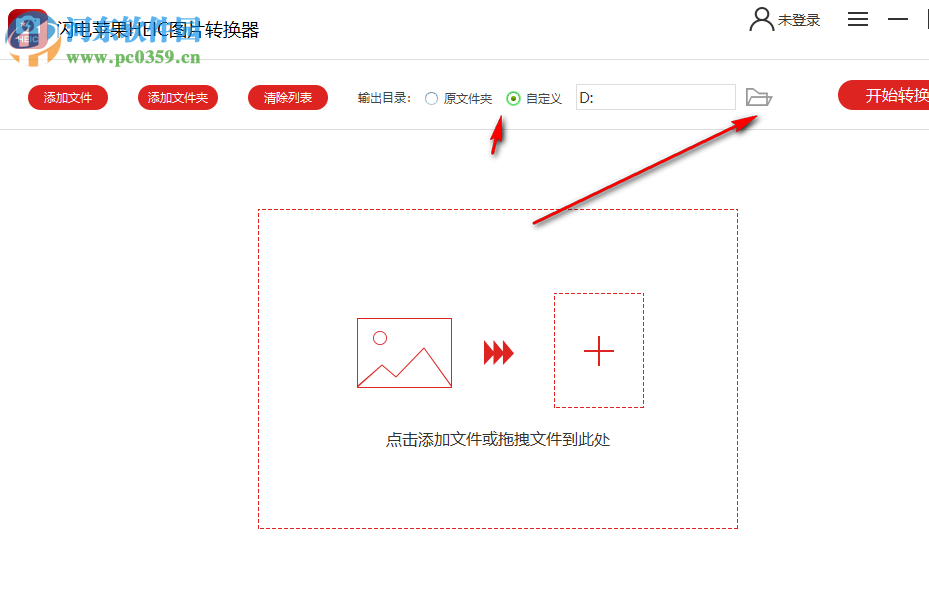Select the 自定义 output option
The height and width of the screenshot is (595, 929).
click(x=512, y=98)
